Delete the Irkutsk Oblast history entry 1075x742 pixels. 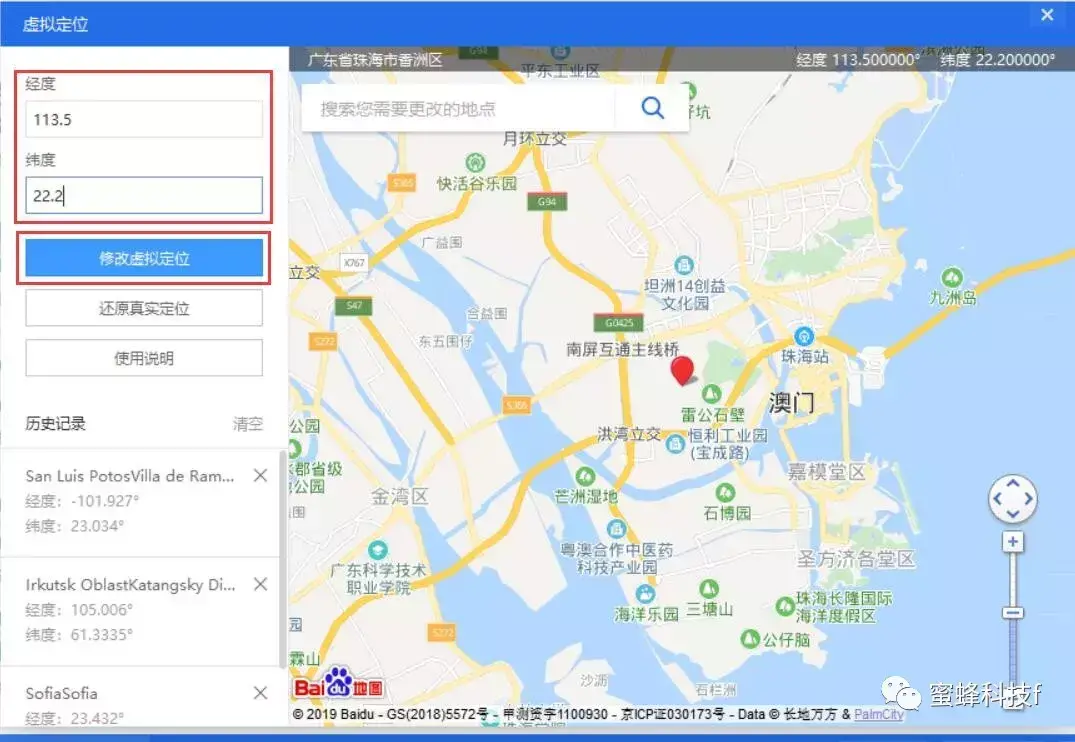pyautogui.click(x=260, y=584)
